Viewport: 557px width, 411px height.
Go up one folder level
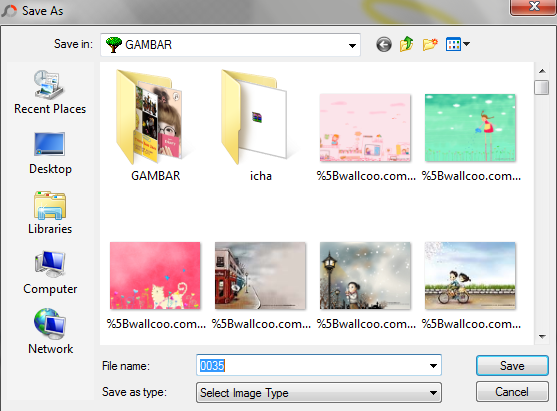(x=407, y=44)
